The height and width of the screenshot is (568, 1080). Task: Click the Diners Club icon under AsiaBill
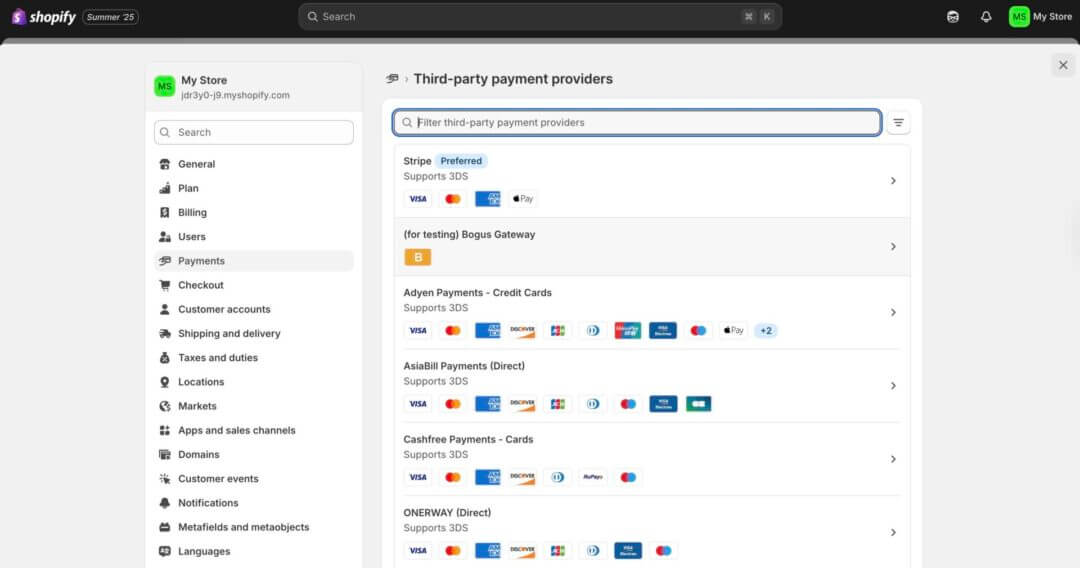coord(592,404)
